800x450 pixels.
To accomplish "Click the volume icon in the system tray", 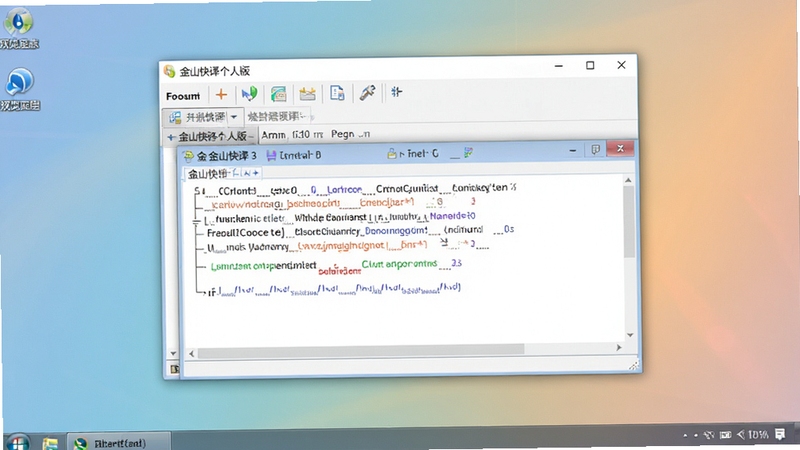I will click(741, 435).
